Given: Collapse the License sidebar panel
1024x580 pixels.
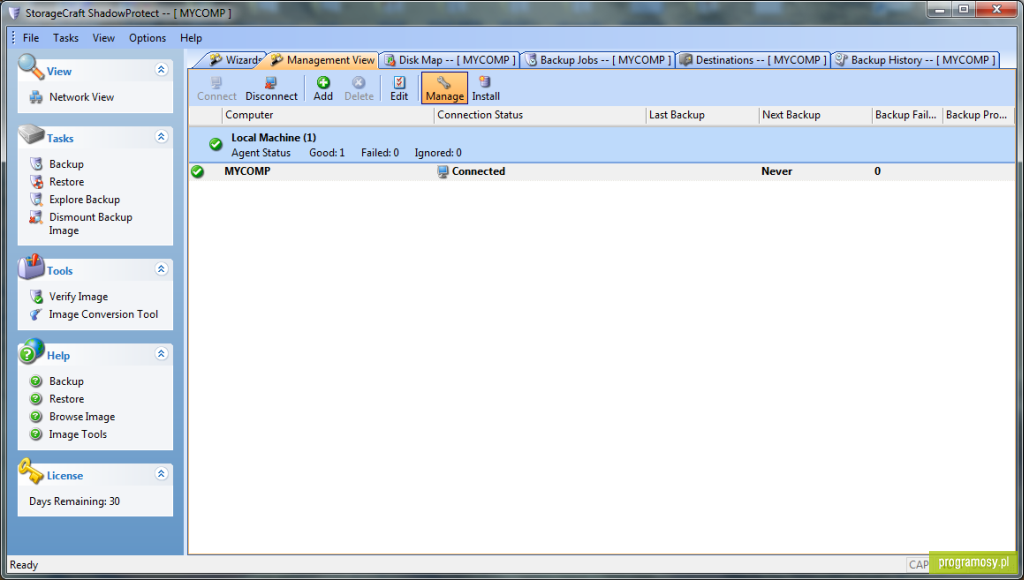Looking at the screenshot, I should [x=161, y=474].
